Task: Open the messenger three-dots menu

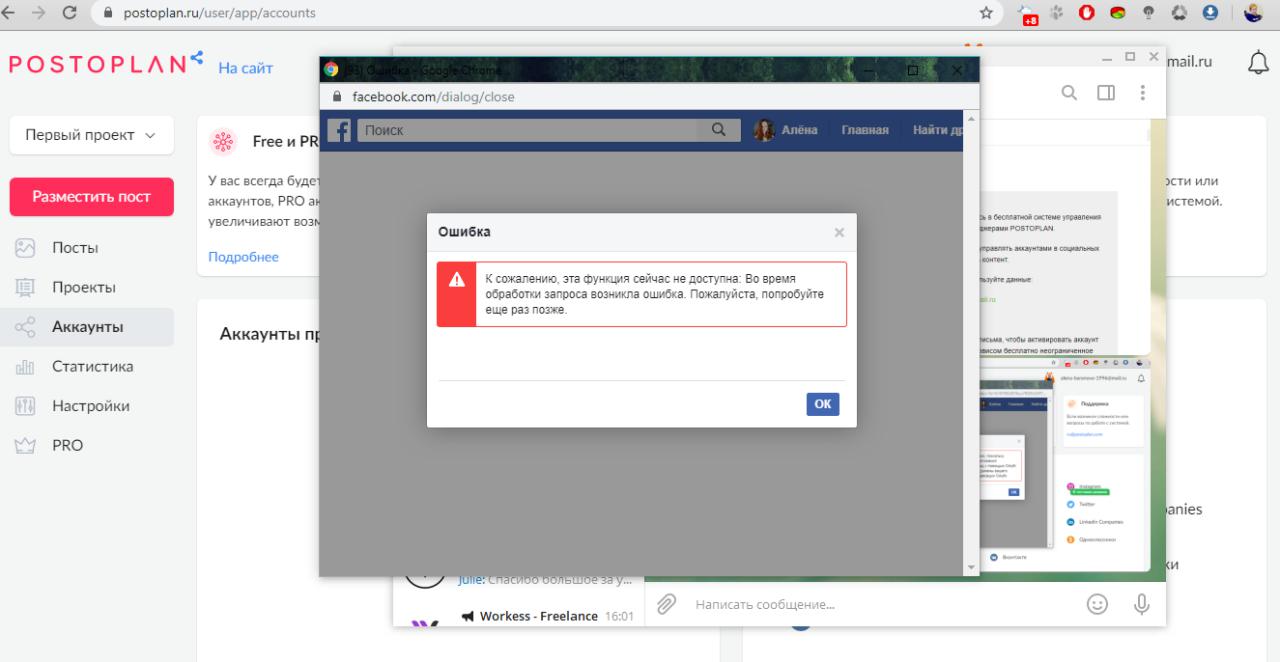Action: pos(1142,92)
